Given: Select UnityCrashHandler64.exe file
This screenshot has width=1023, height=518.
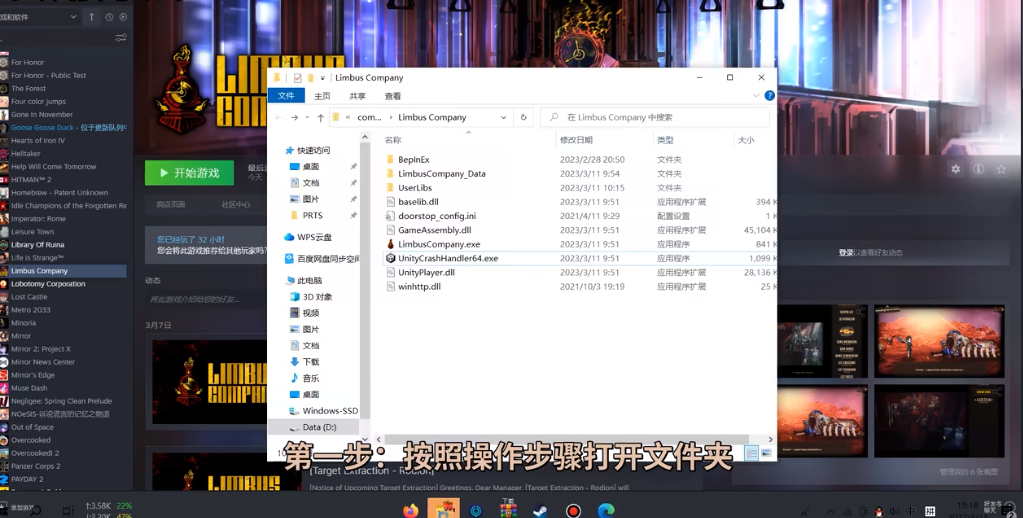Looking at the screenshot, I should (448, 258).
